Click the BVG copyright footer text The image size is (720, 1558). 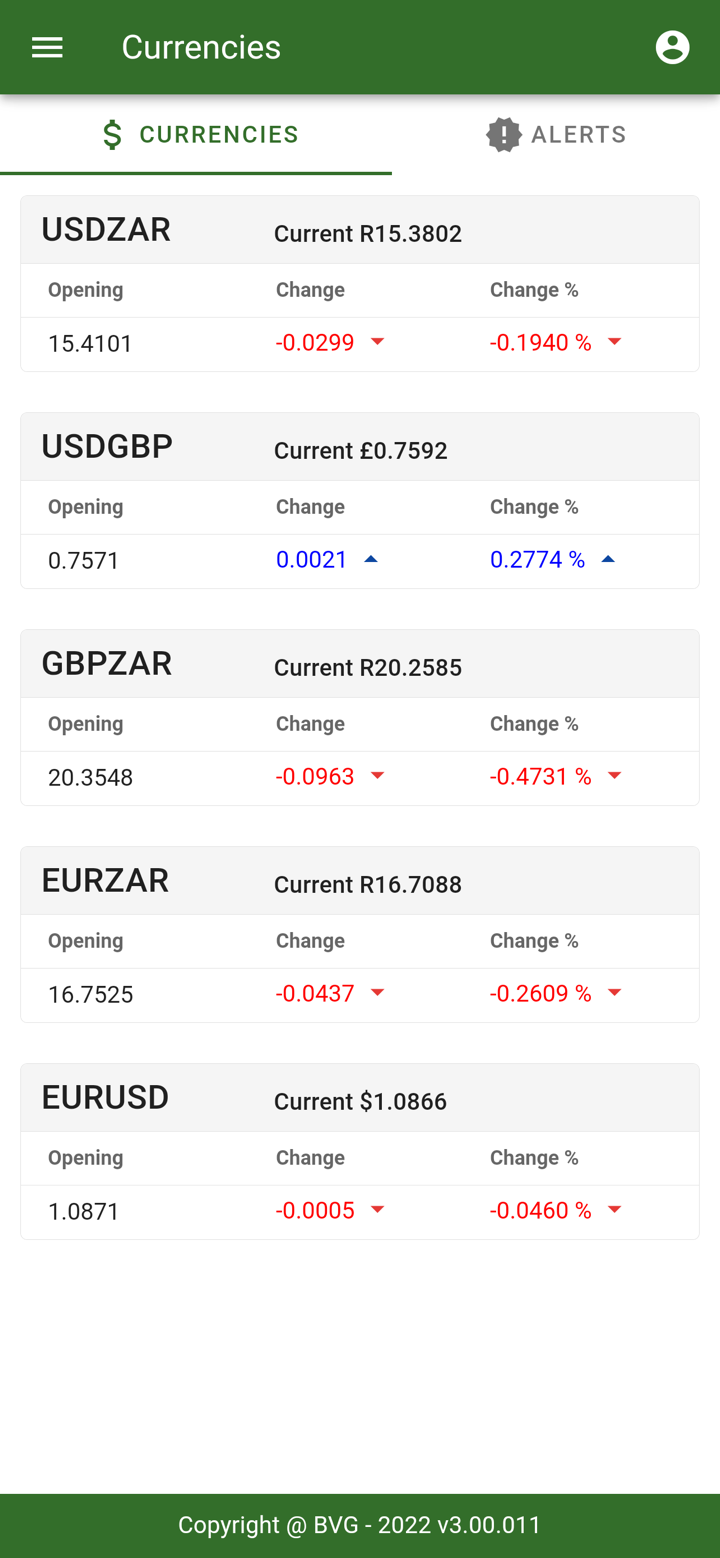point(360,1525)
